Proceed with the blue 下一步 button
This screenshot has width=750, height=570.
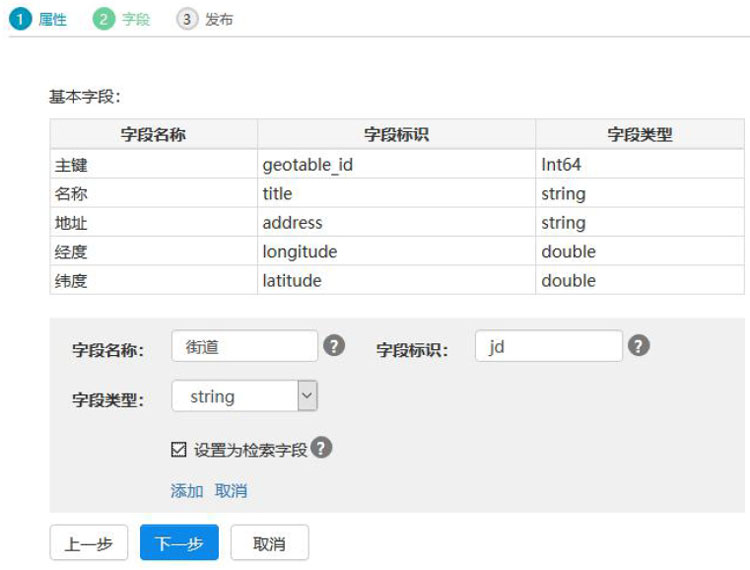point(179,542)
